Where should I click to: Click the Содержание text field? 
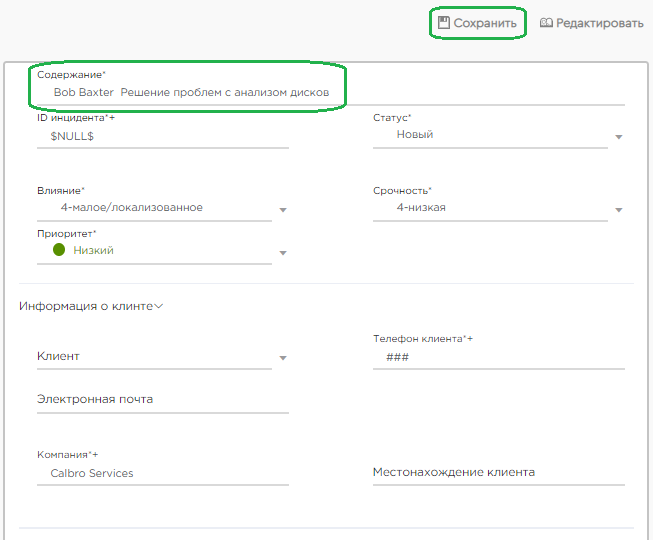point(331,92)
